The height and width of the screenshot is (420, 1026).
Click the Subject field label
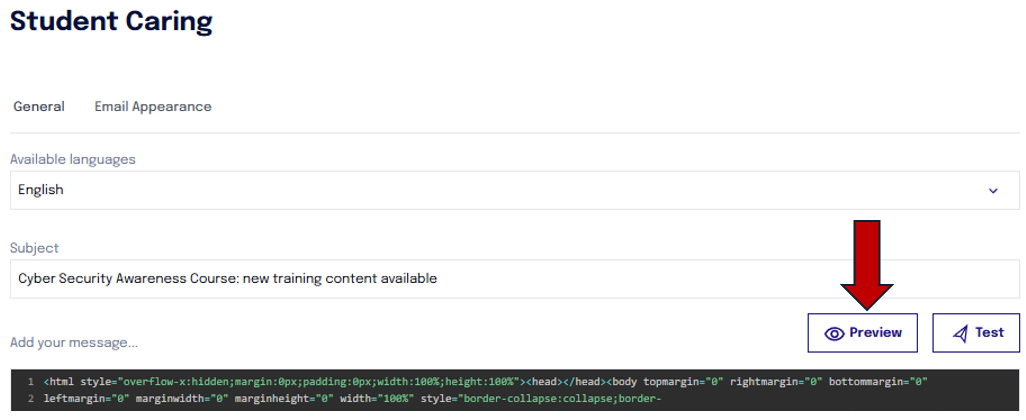pos(34,248)
